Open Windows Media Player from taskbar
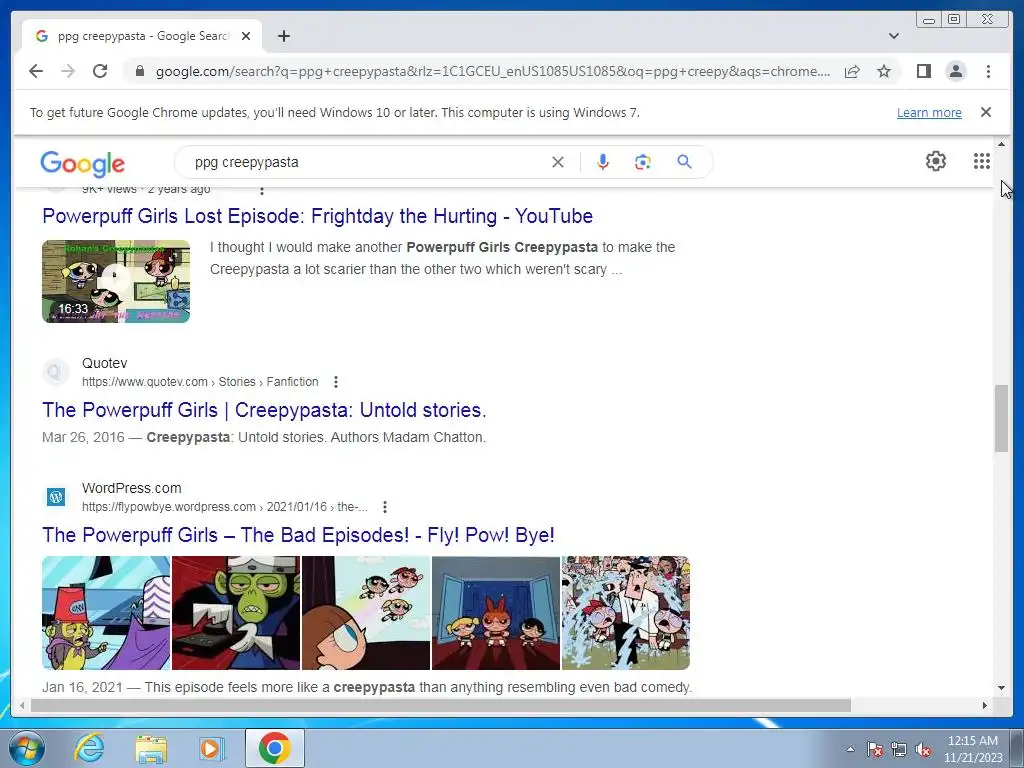1024x768 pixels. pos(211,748)
